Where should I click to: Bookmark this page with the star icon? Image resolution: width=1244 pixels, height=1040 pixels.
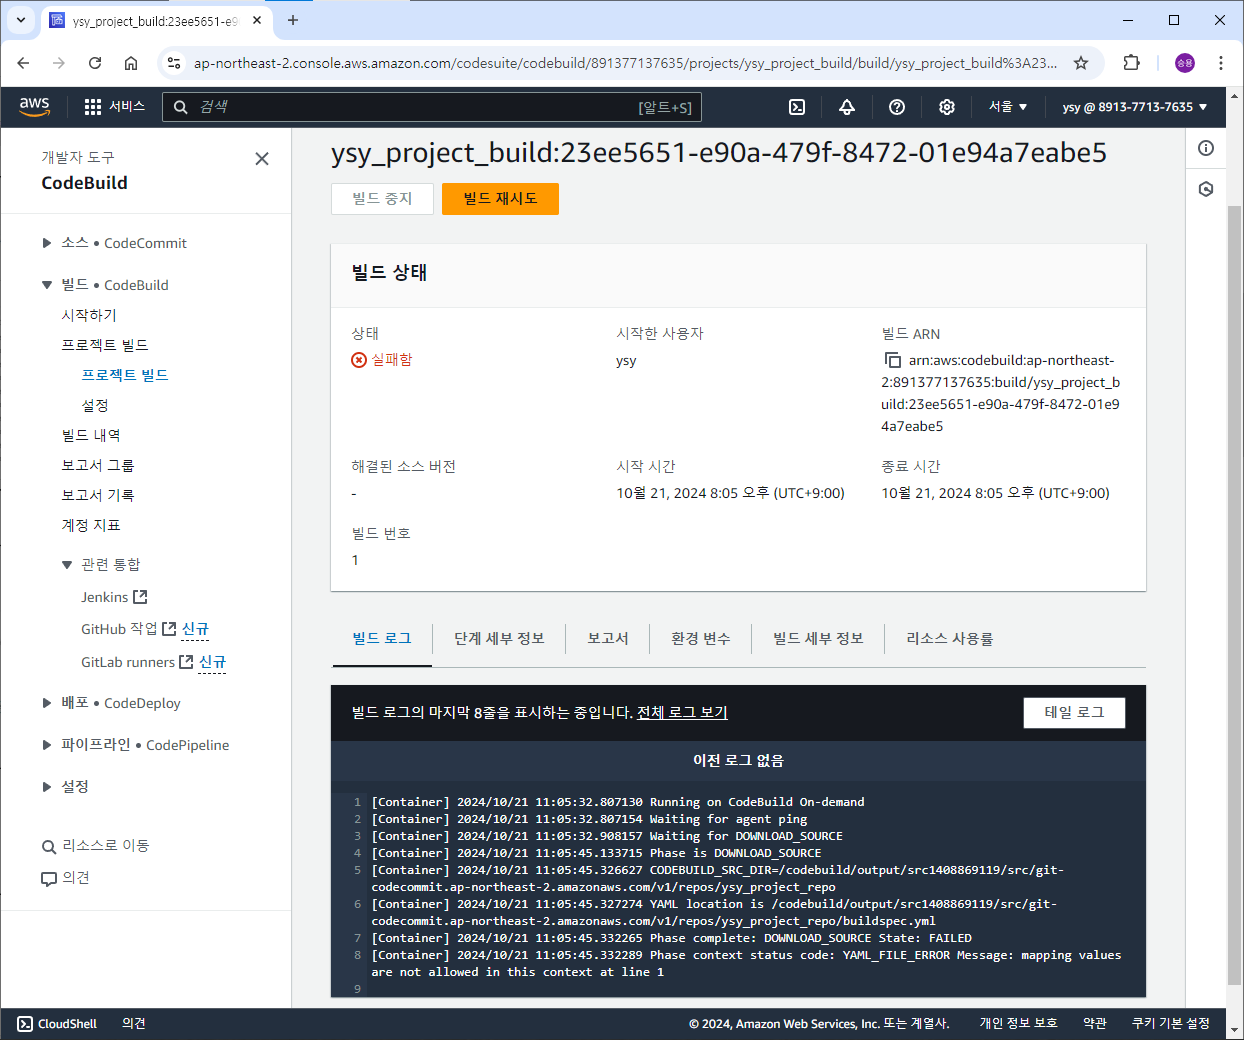[1081, 63]
